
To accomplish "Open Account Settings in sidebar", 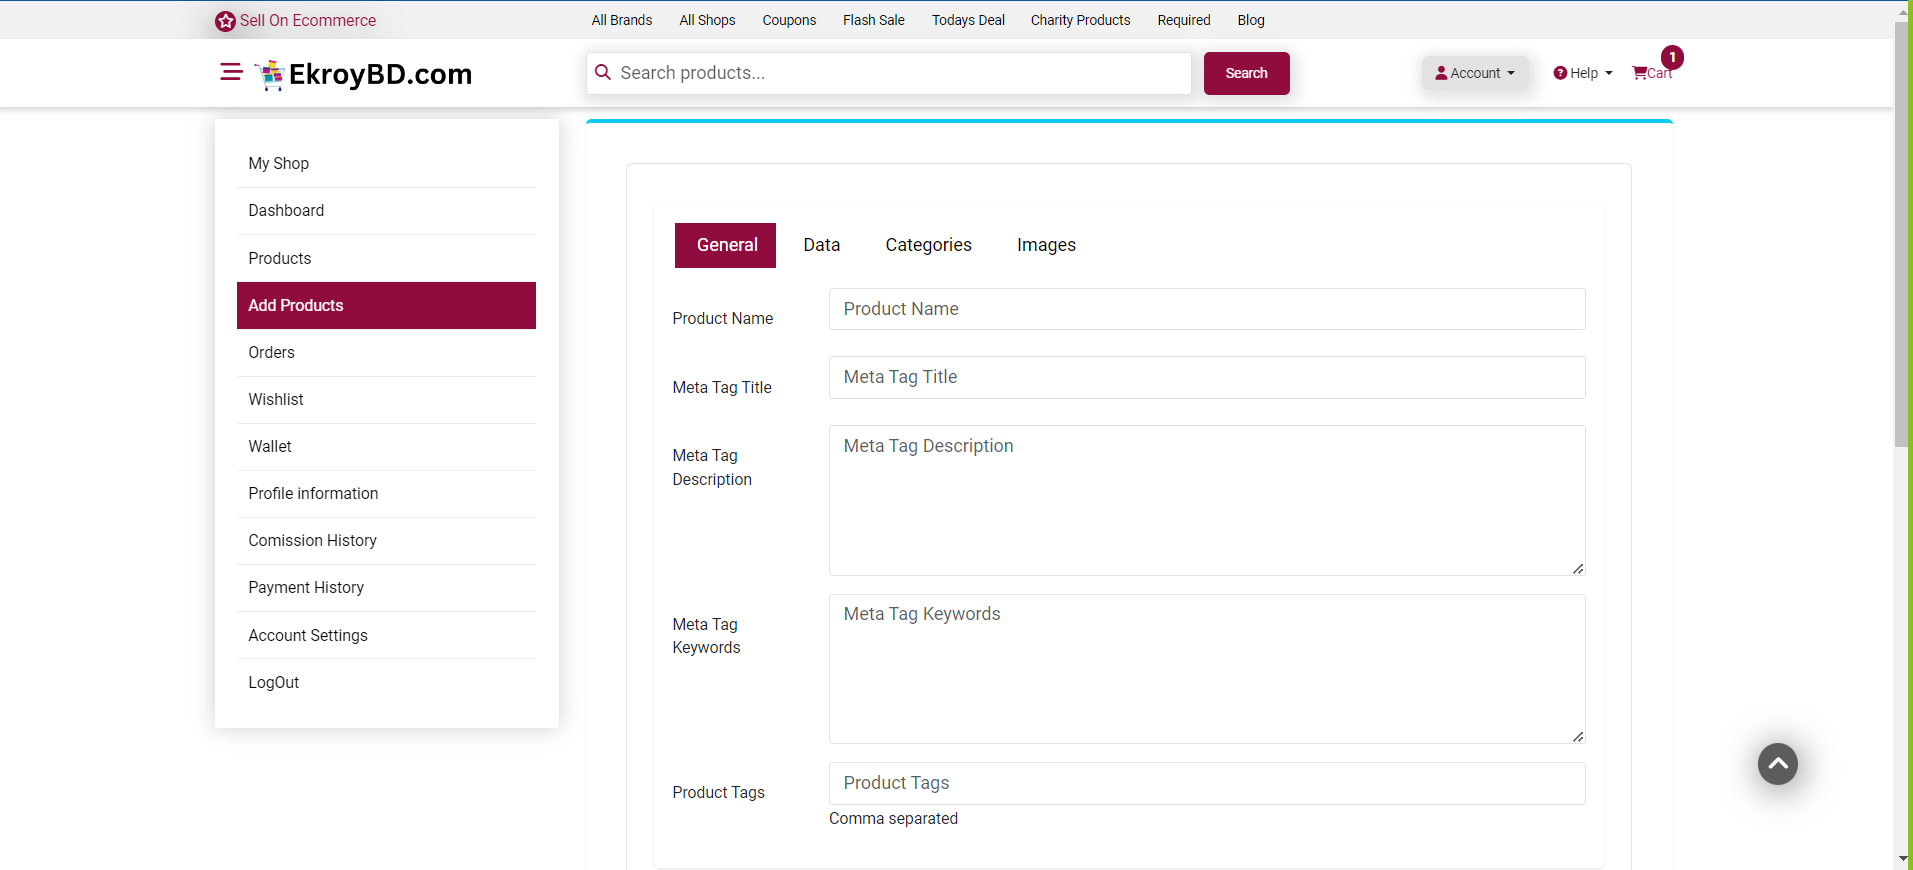I will click(x=308, y=635).
